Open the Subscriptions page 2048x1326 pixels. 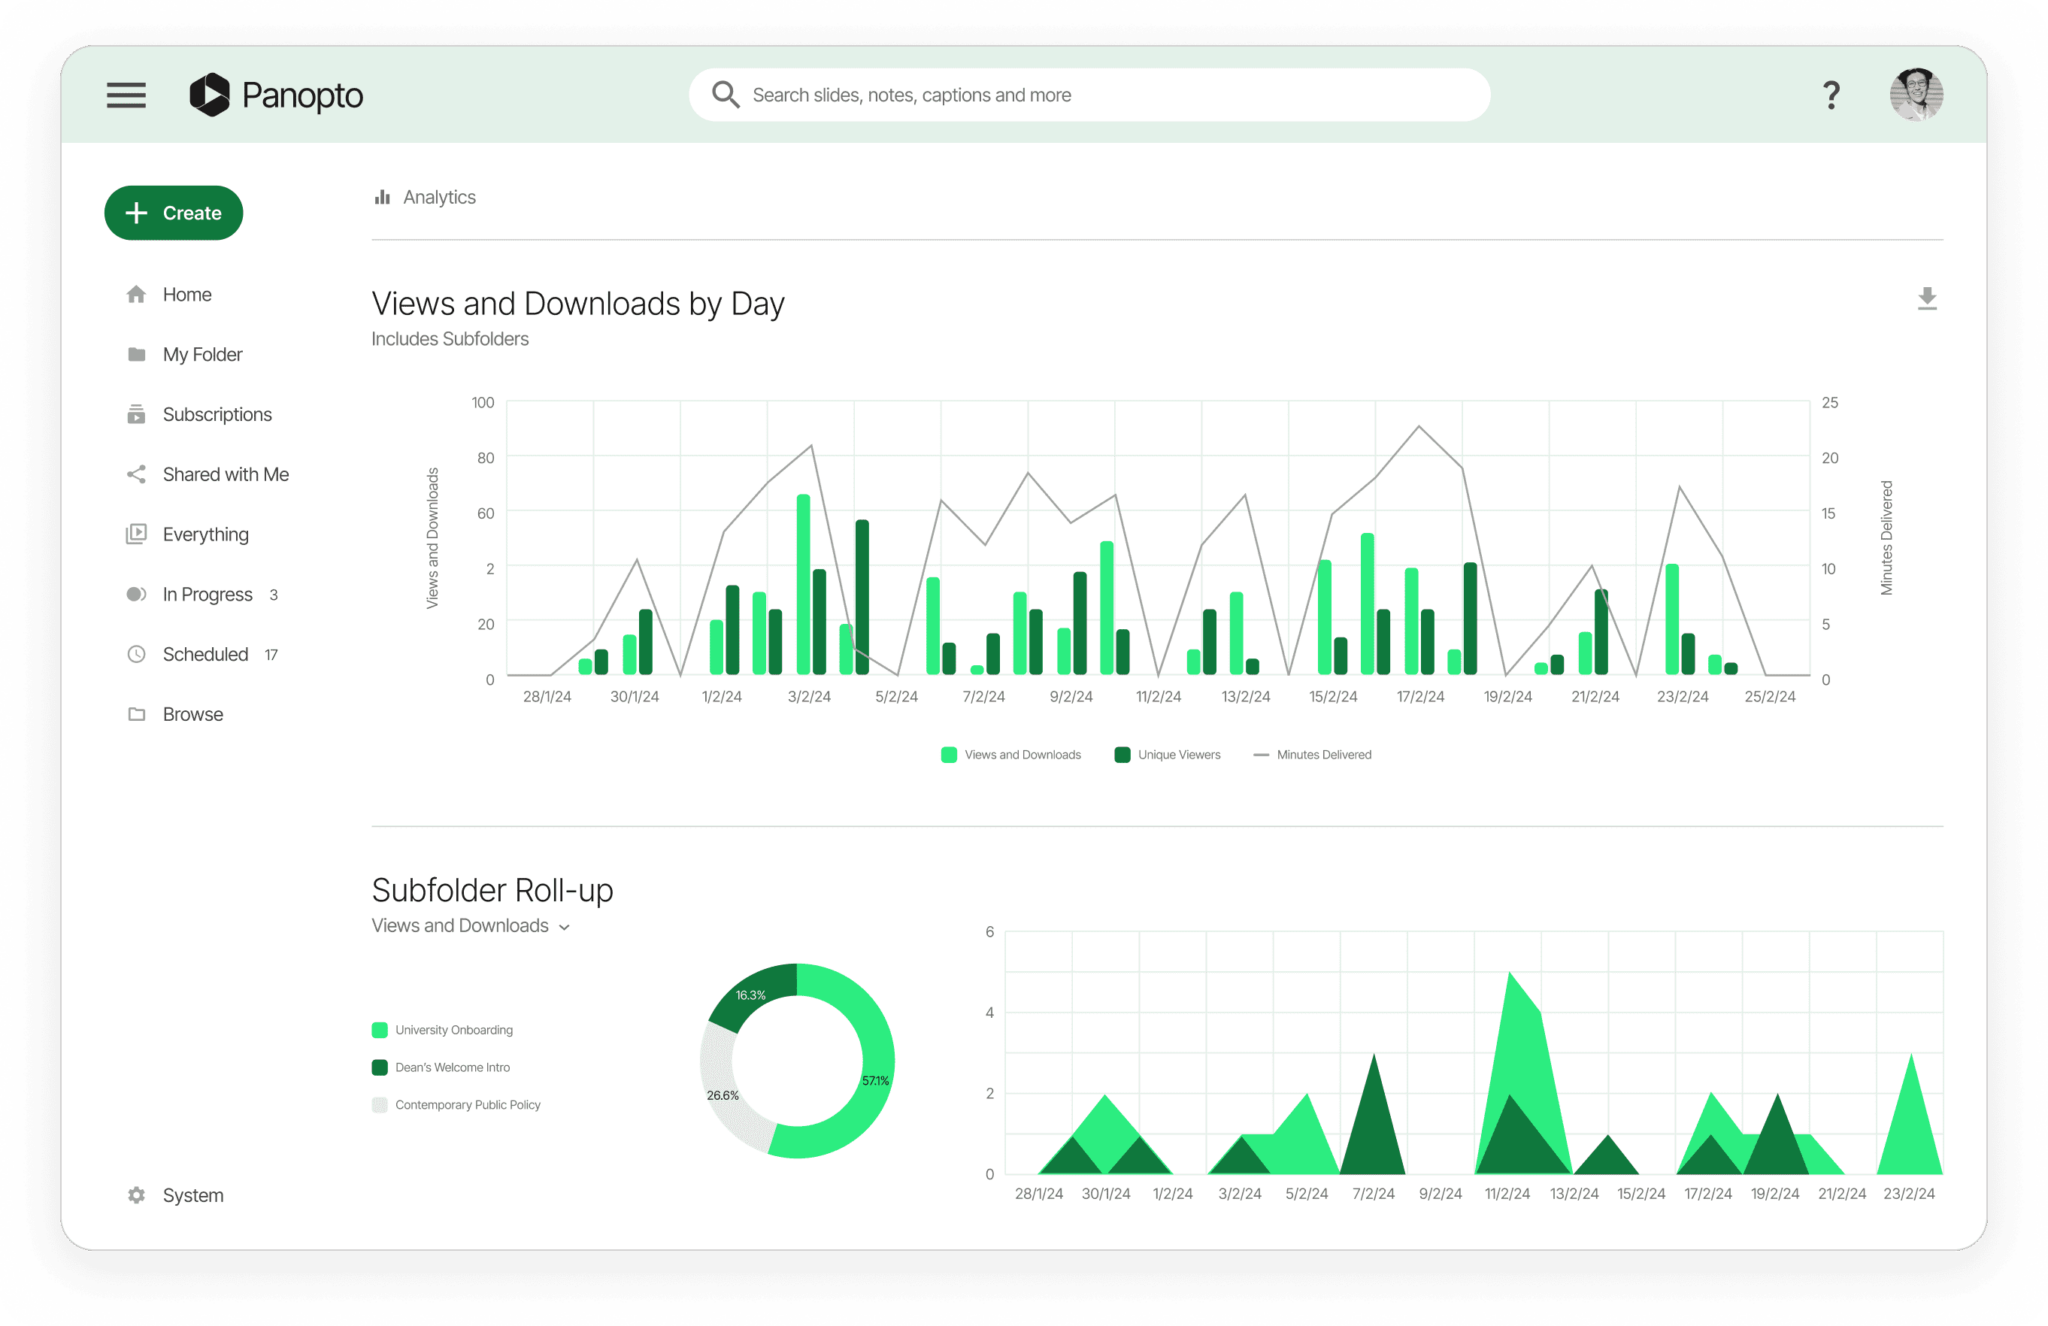click(x=217, y=414)
